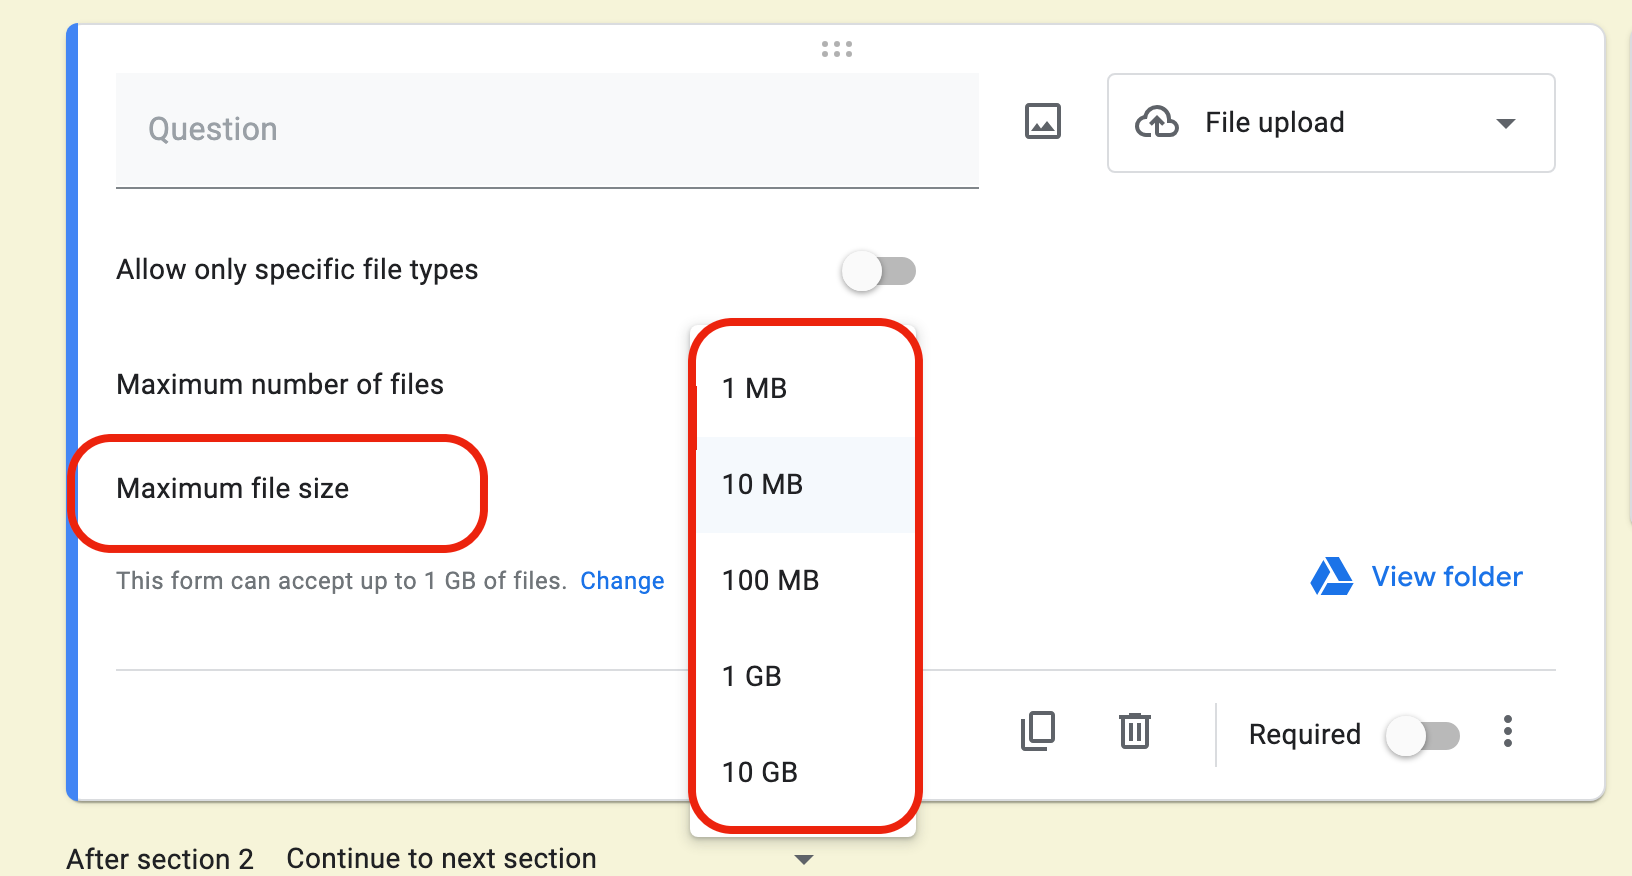Click the cloud upload icon in type selector
1632x876 pixels.
1157,122
